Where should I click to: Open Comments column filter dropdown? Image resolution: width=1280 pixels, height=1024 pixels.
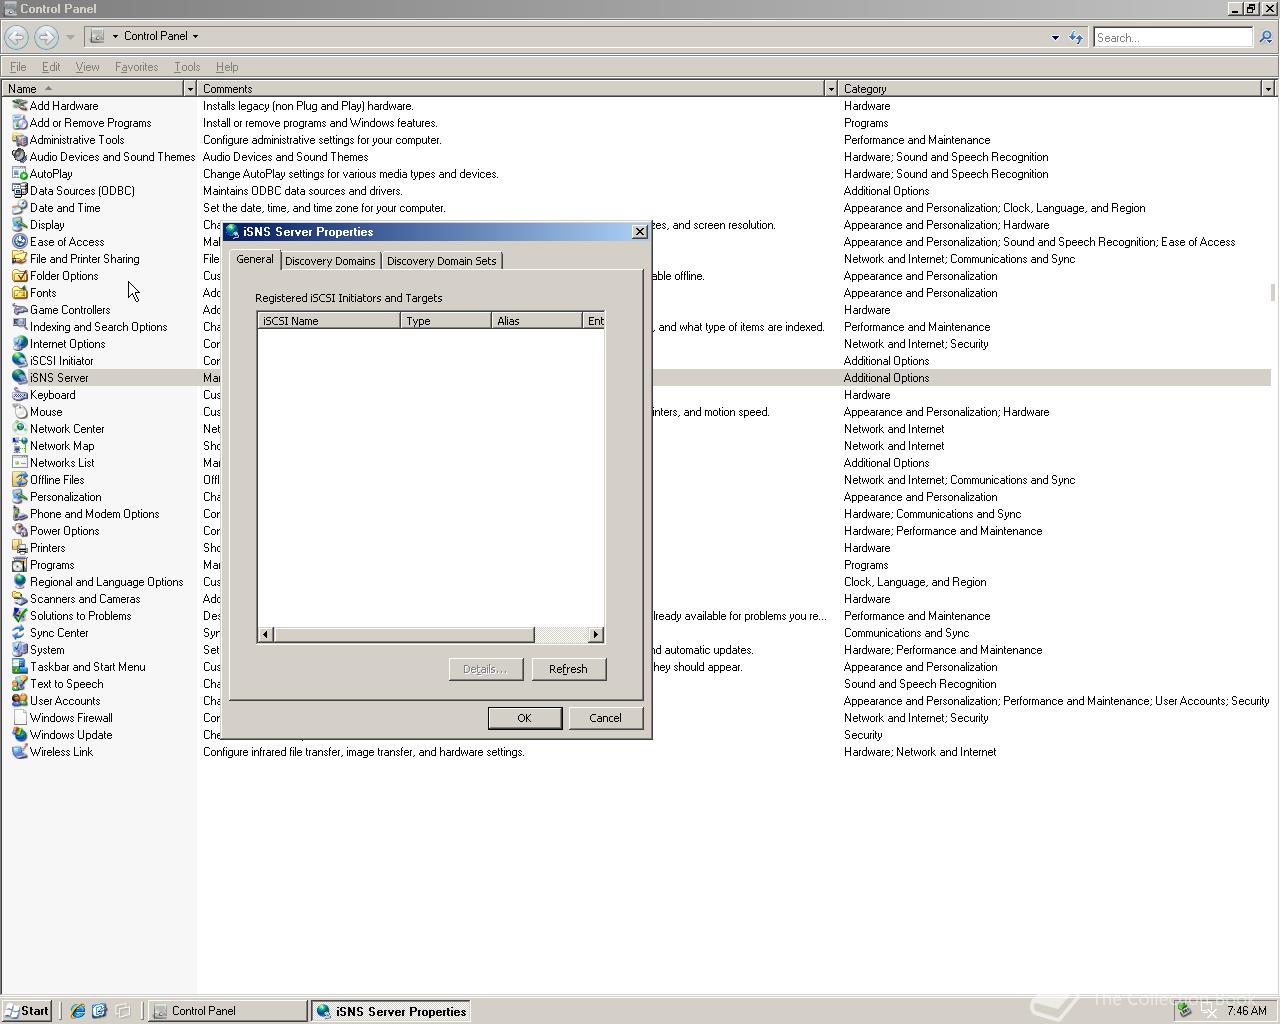[x=830, y=89]
